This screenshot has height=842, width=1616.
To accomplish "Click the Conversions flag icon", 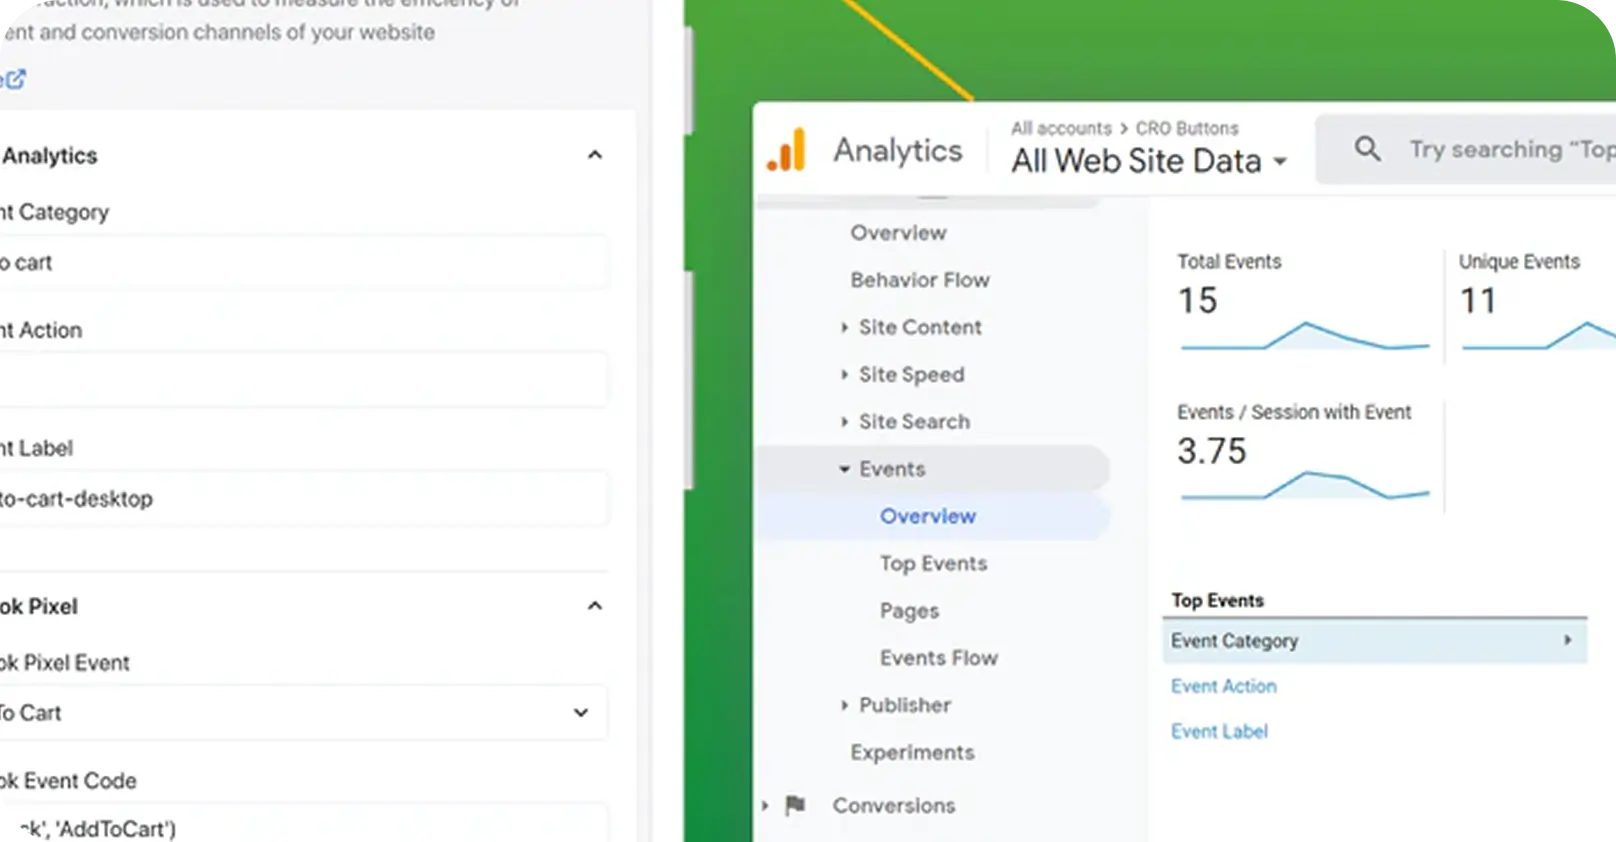I will click(795, 805).
